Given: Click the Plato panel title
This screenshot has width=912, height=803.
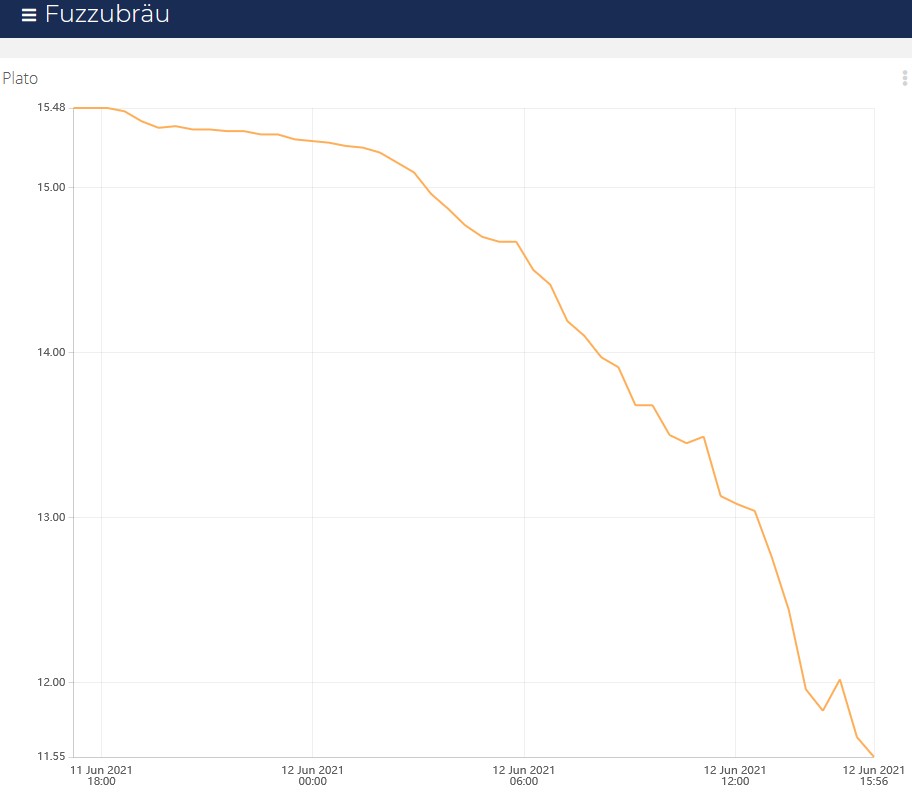Looking at the screenshot, I should click(20, 78).
